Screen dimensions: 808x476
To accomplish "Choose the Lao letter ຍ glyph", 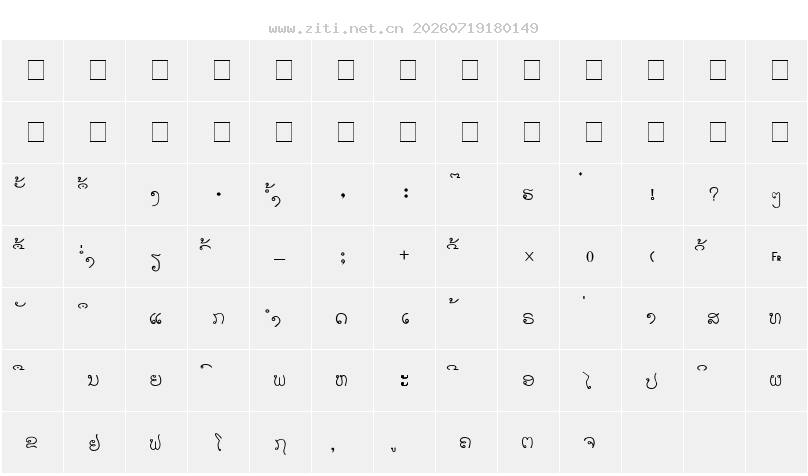I will click(156, 380).
